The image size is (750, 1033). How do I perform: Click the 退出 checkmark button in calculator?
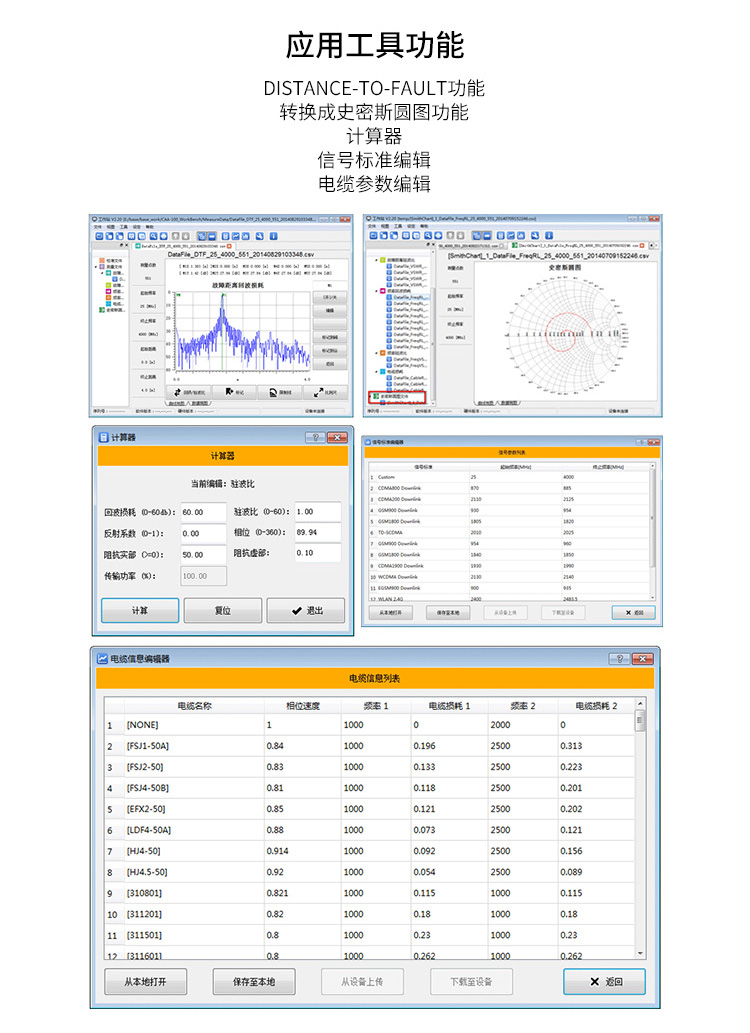pyautogui.click(x=305, y=610)
